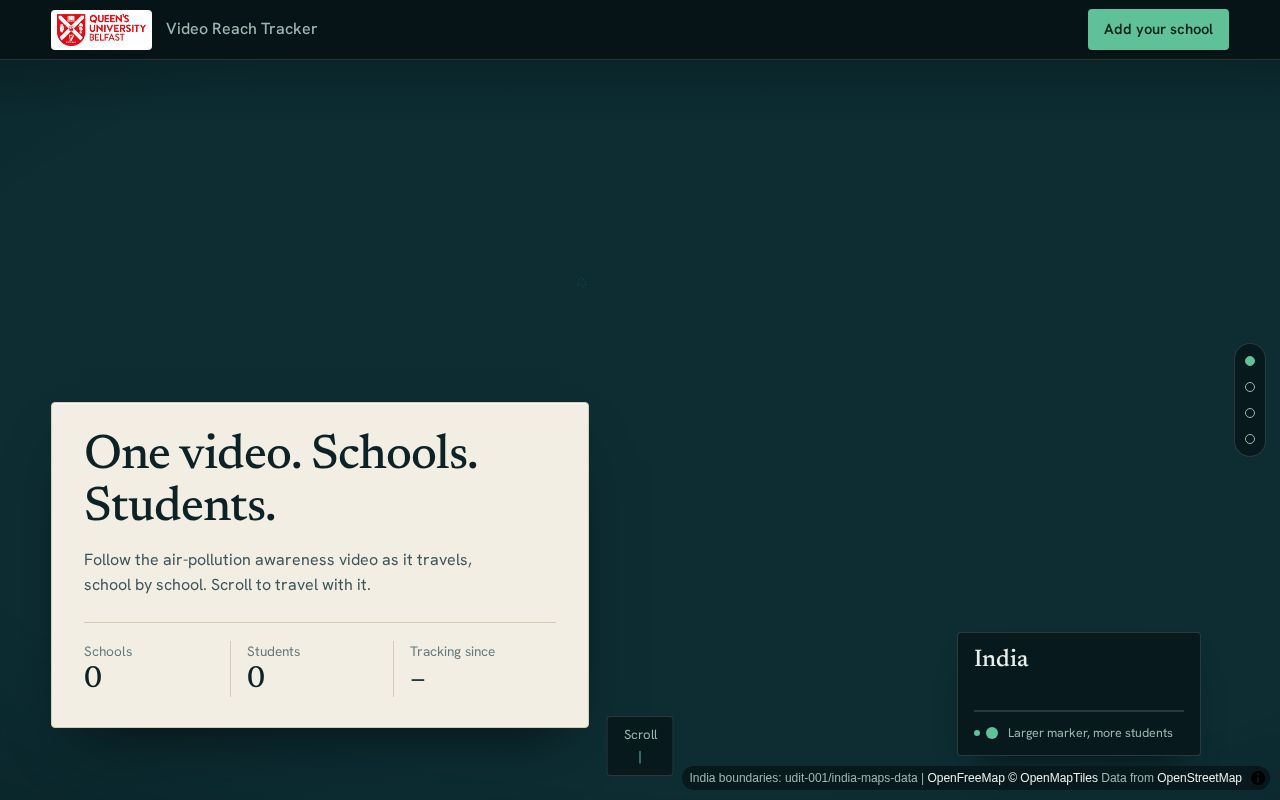Open the OpenMapTiles attribution link
Screen dimensions: 1280x800
(x=1053, y=778)
